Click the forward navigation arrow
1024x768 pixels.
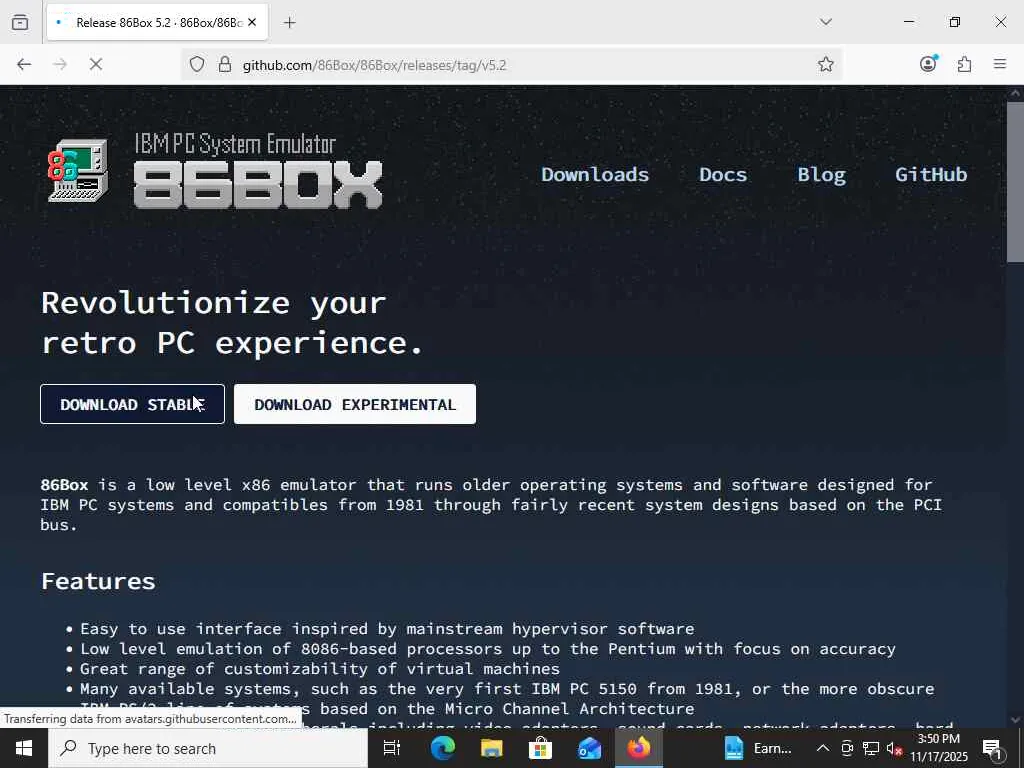(60, 64)
